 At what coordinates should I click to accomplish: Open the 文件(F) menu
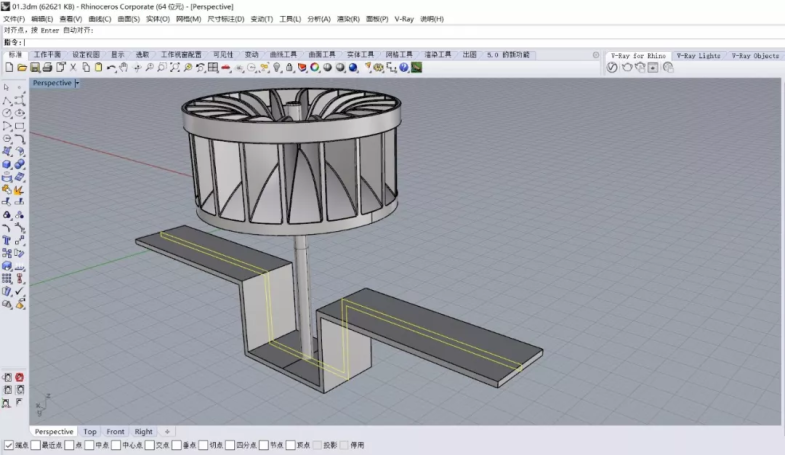click(14, 19)
